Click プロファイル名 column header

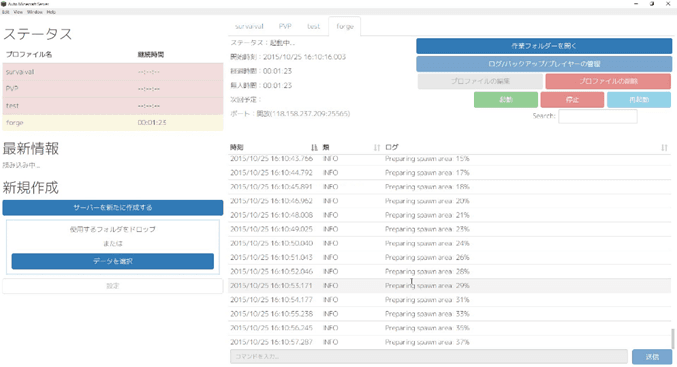[x=29, y=54]
